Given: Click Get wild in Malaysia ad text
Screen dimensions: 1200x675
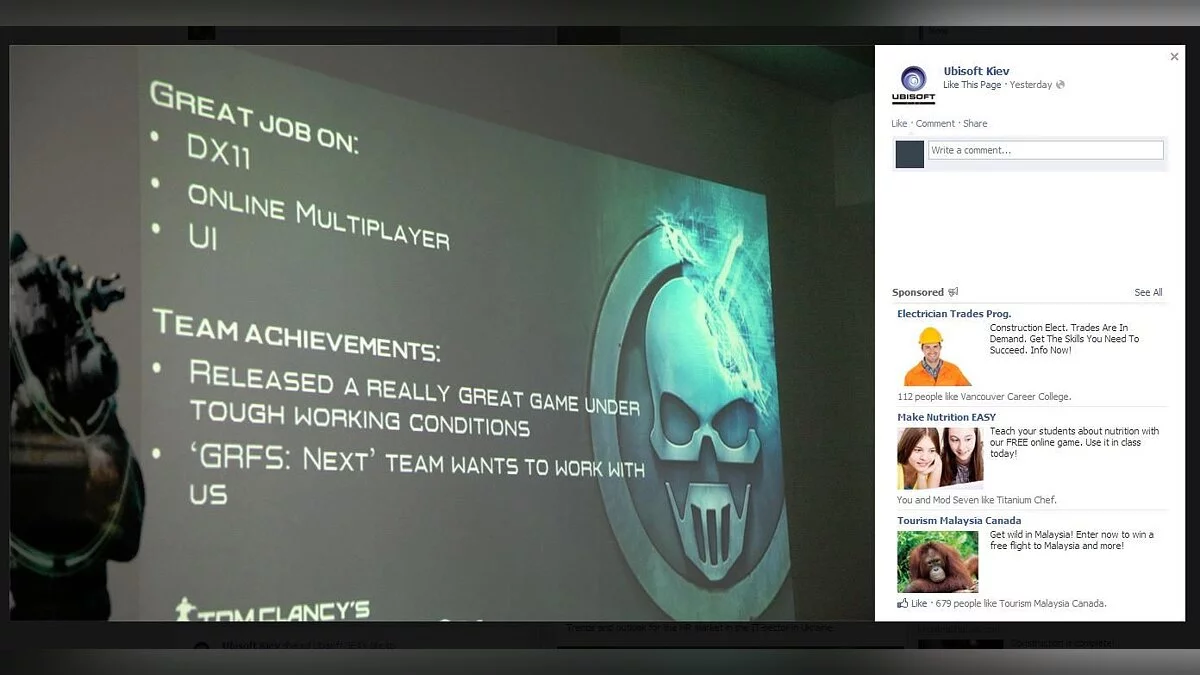Looking at the screenshot, I should [1072, 541].
